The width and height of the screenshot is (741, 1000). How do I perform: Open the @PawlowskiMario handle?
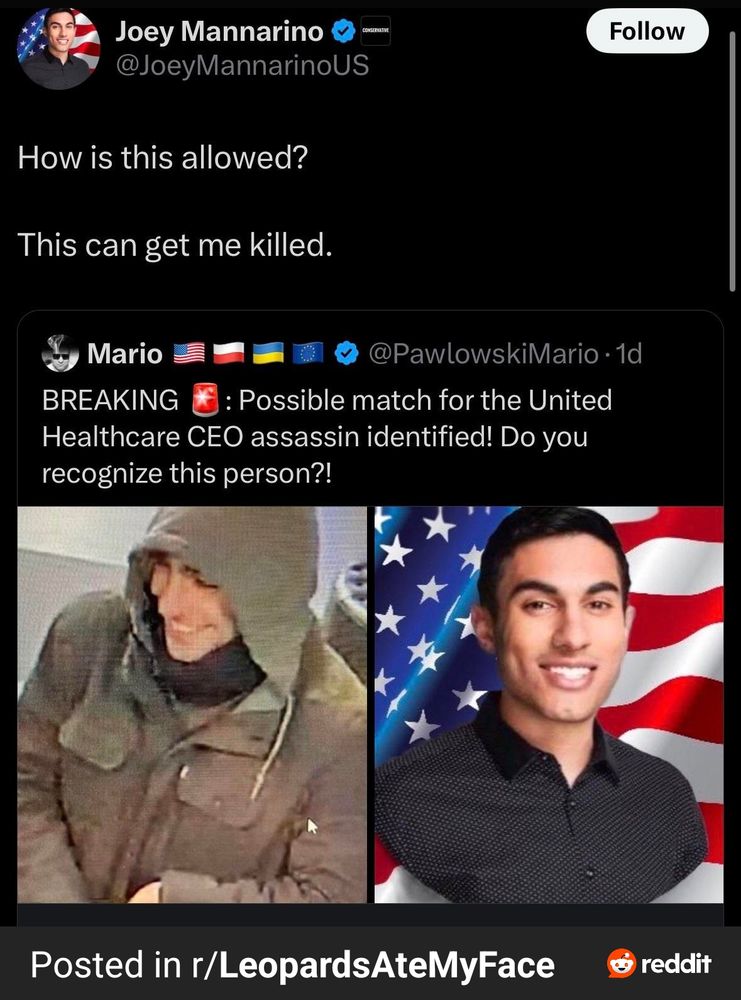483,353
